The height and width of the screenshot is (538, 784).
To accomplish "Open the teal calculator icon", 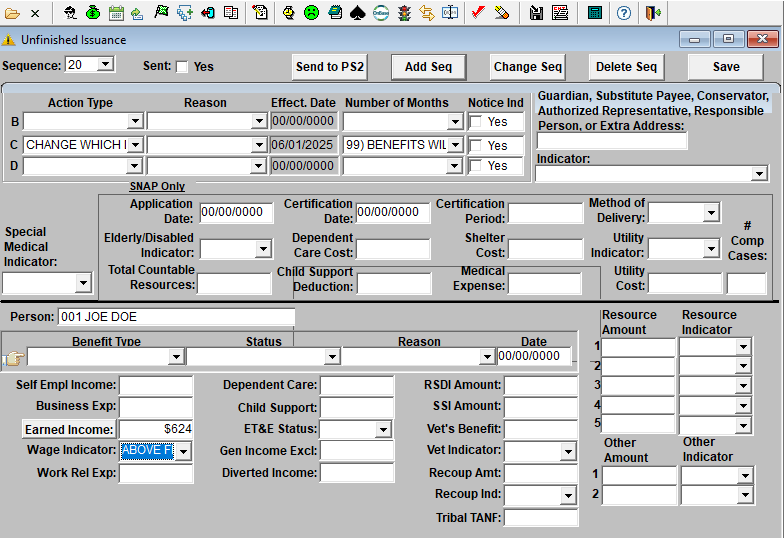I will (x=594, y=12).
